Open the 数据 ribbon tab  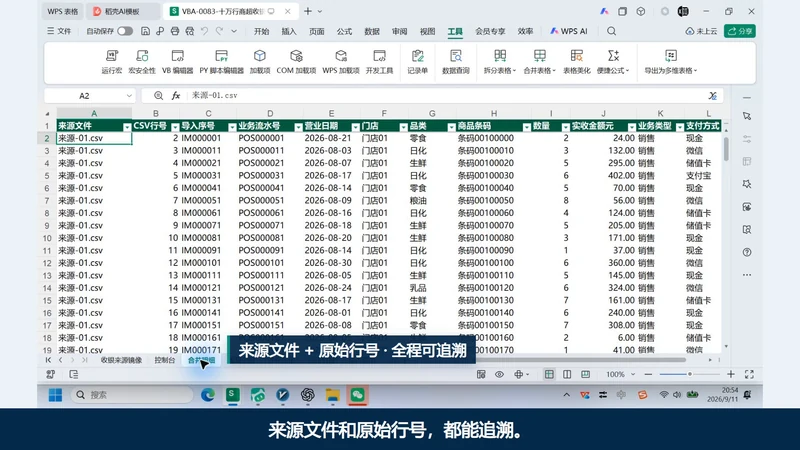372,31
